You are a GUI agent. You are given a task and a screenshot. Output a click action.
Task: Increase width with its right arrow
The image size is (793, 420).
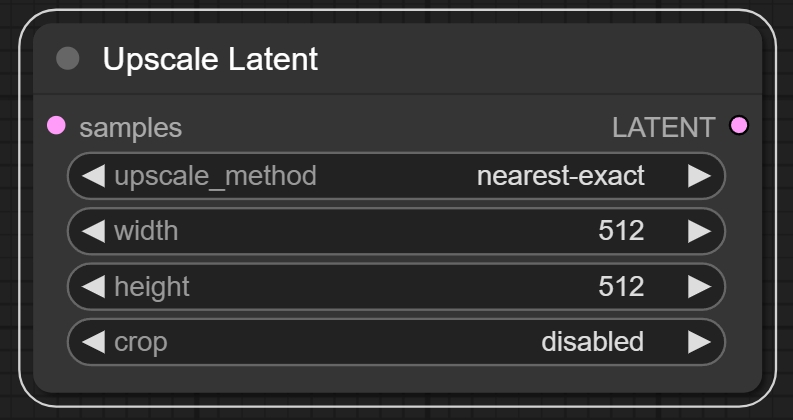[x=699, y=231]
